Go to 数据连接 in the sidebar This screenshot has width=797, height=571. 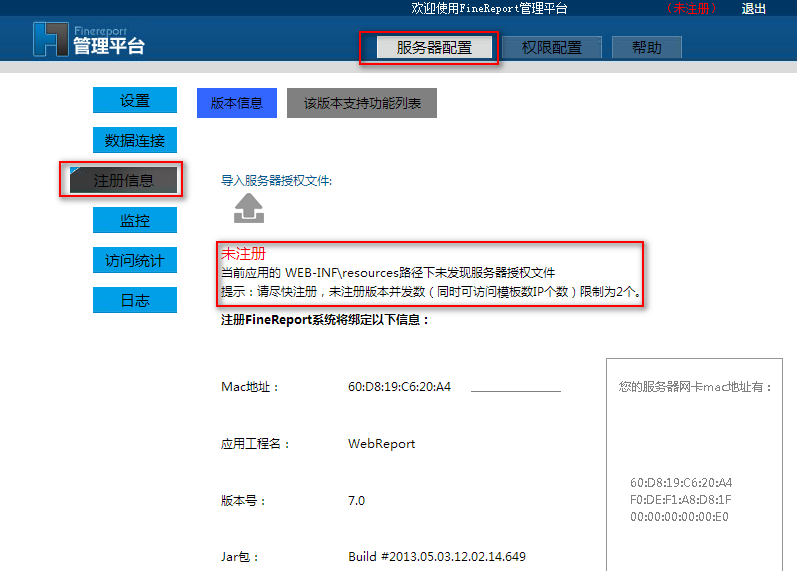coord(135,140)
